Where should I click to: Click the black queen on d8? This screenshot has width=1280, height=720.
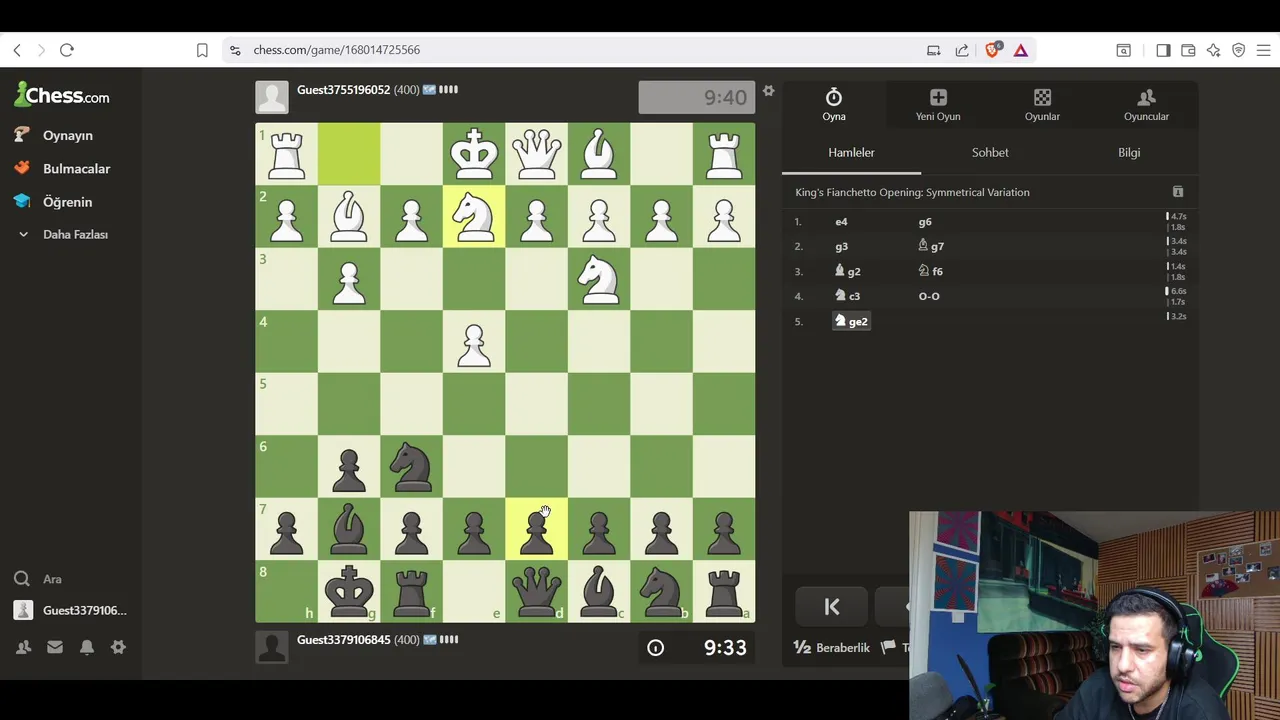[x=536, y=592]
